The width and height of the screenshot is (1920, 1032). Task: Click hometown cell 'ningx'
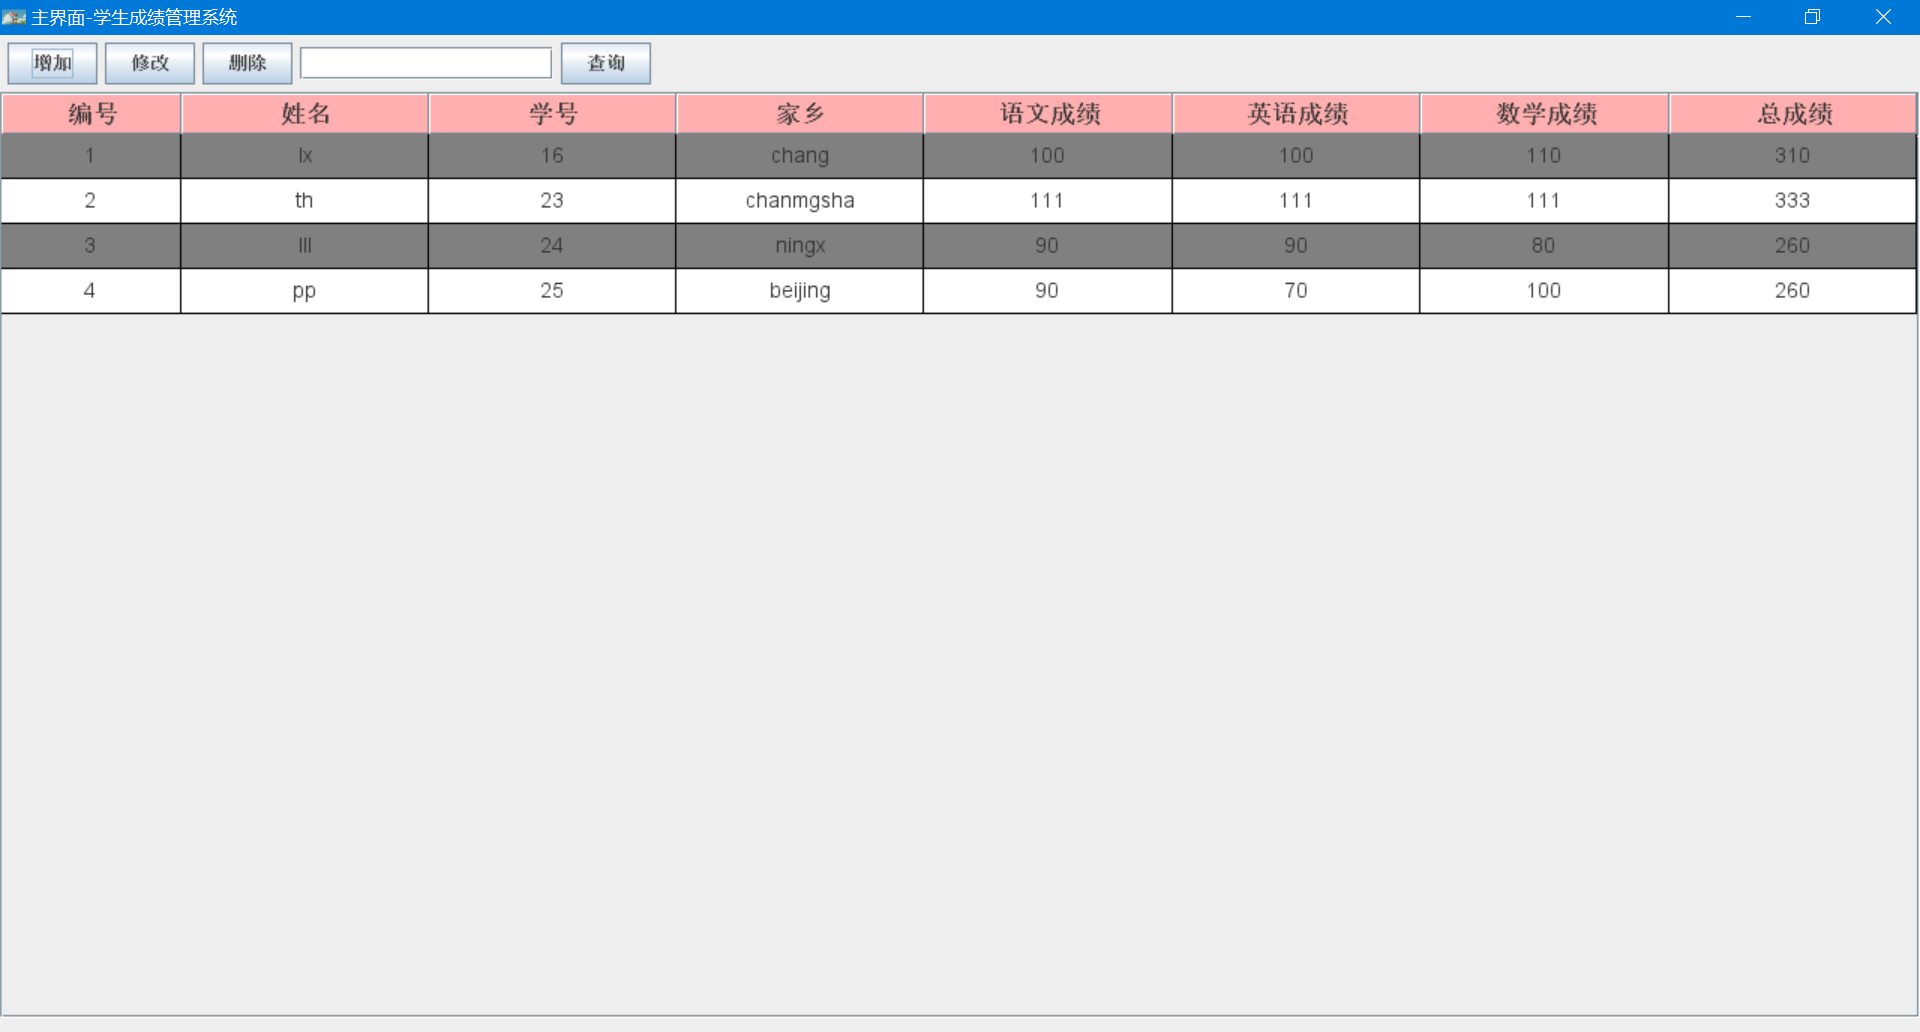pyautogui.click(x=800, y=246)
